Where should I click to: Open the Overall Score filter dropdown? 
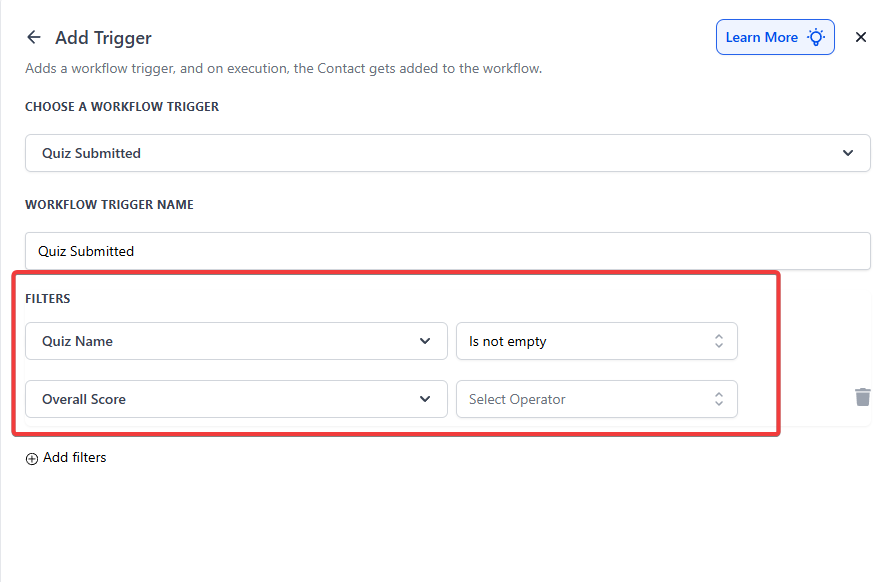click(235, 399)
